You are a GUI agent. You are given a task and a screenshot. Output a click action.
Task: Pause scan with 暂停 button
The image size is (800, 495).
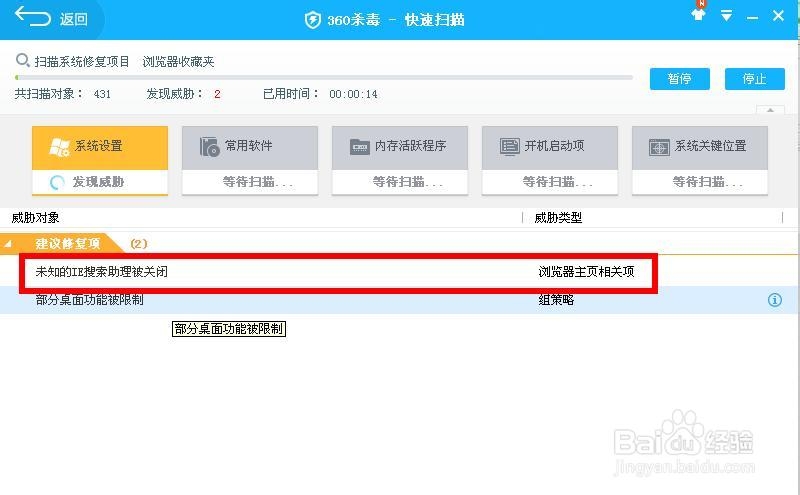click(680, 79)
